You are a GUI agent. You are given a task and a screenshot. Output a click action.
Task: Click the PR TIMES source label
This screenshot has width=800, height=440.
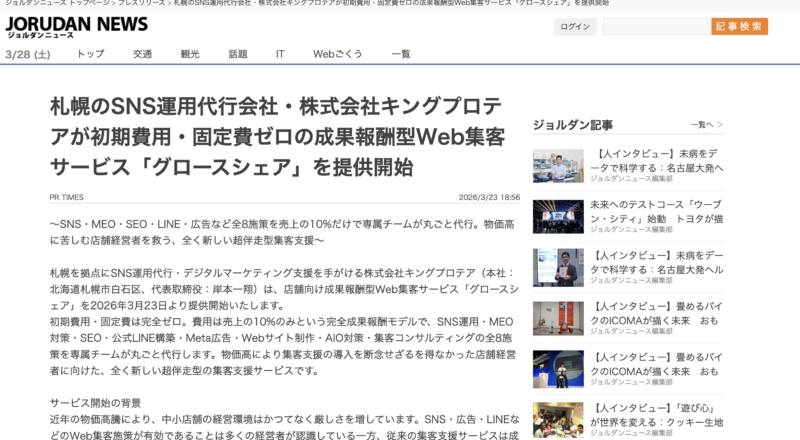[66, 197]
